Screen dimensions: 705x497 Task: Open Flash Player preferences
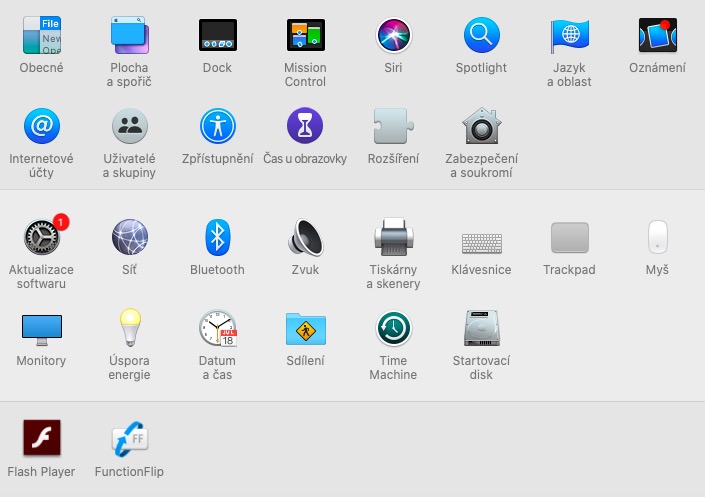[x=42, y=438]
